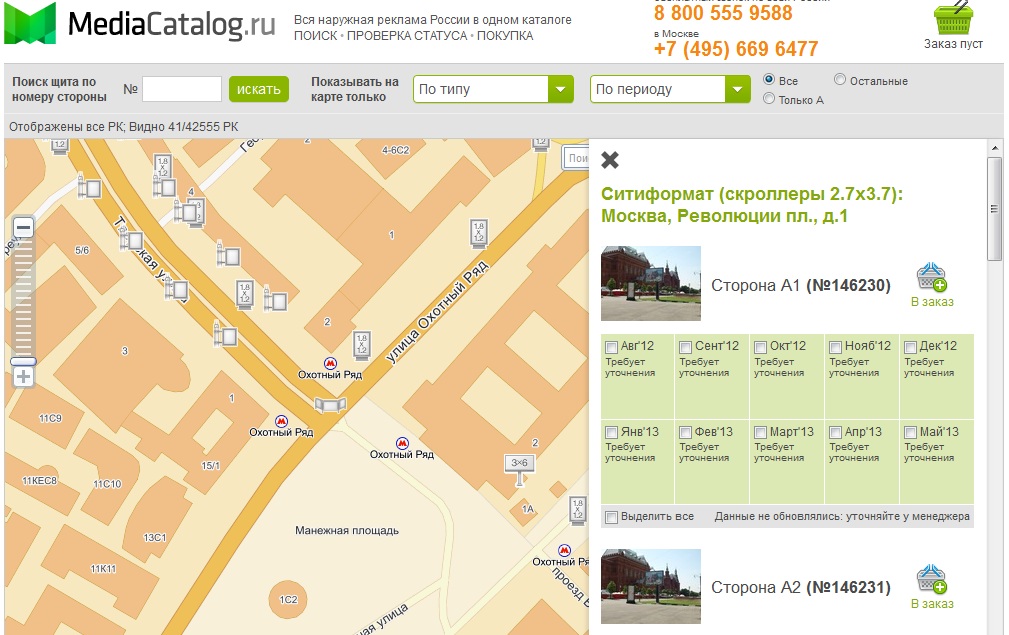
Task: Click the Заказ пуст basket label
Action: (953, 44)
